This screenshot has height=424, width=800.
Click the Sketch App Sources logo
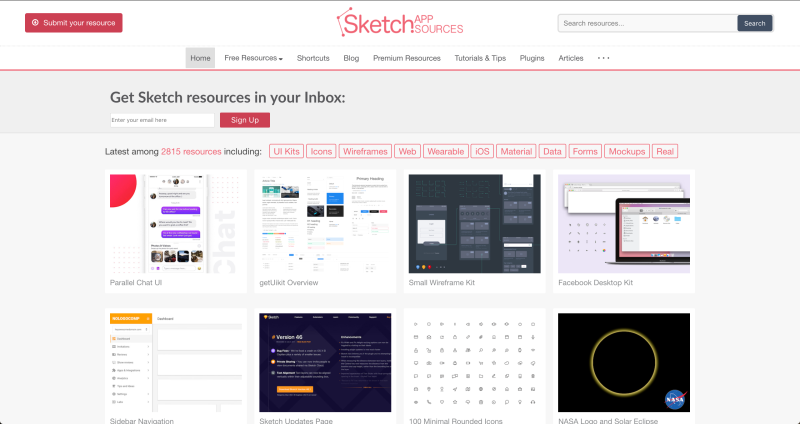[x=399, y=22]
